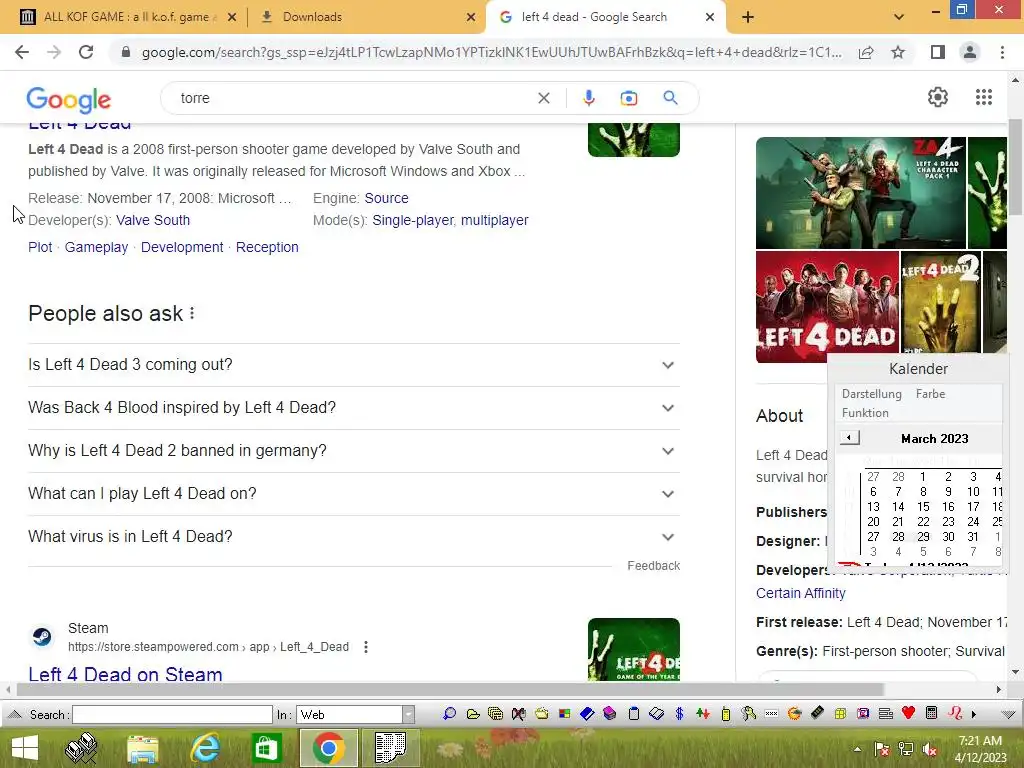Image resolution: width=1024 pixels, height=768 pixels.
Task: Open Google settings gear icon
Action: pyautogui.click(x=938, y=97)
